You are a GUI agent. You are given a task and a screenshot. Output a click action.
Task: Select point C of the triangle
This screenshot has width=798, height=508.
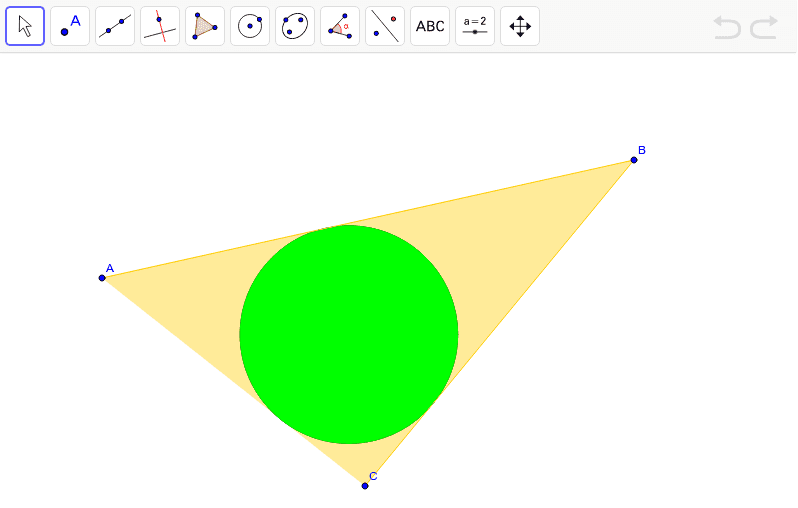click(365, 486)
